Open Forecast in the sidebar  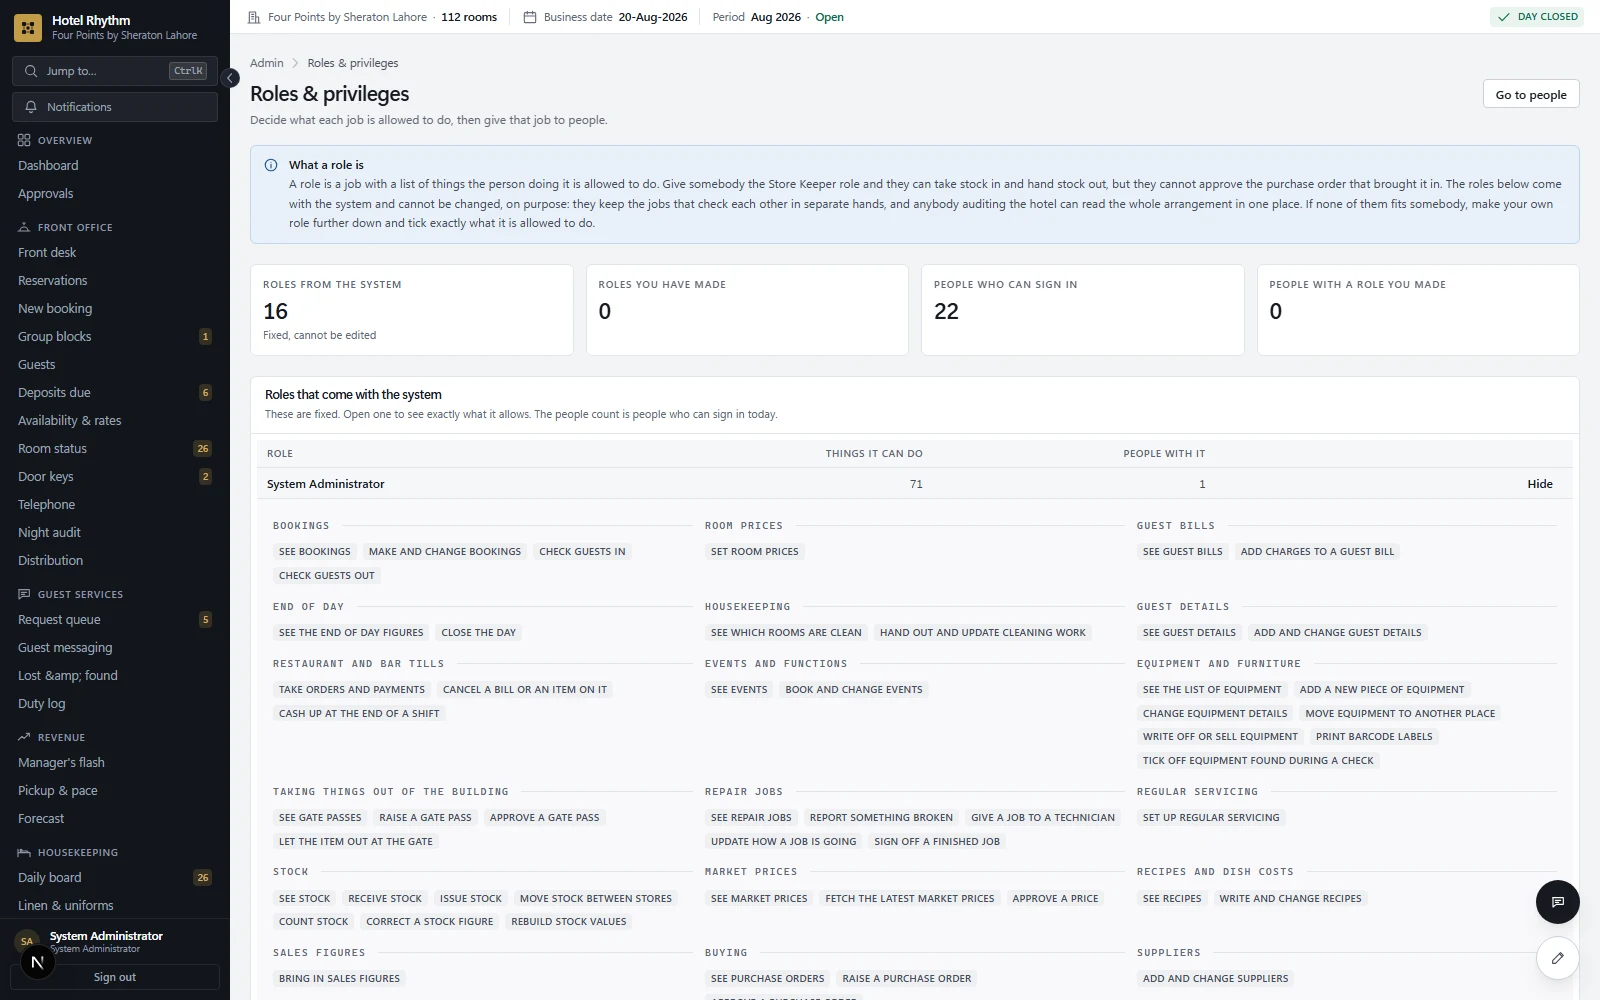(115, 819)
